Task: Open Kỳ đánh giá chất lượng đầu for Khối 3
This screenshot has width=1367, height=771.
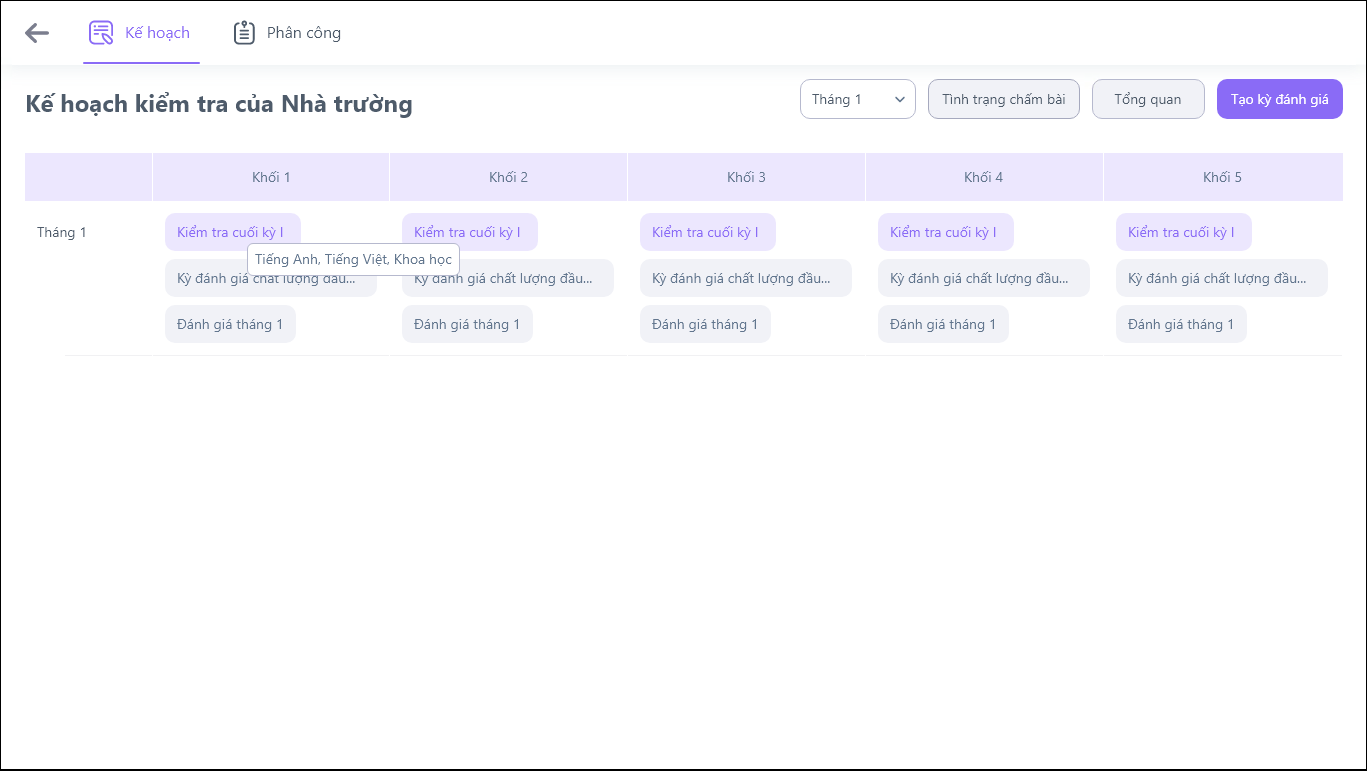Action: (x=745, y=278)
